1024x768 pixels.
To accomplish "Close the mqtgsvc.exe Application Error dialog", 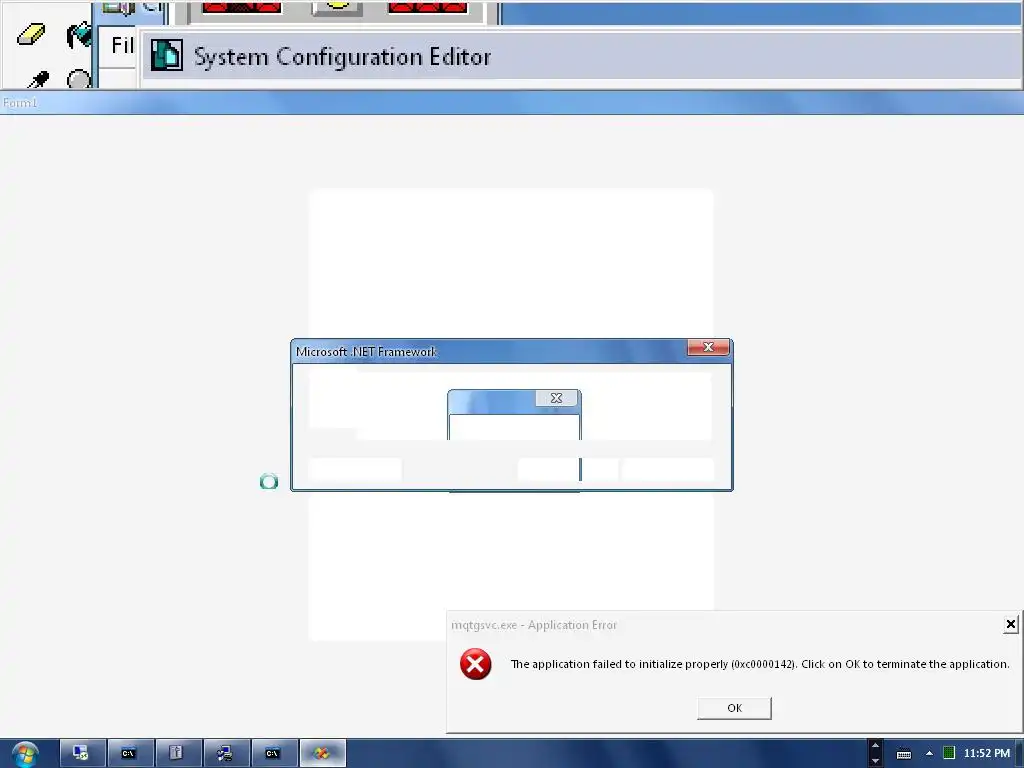I will click(1010, 624).
